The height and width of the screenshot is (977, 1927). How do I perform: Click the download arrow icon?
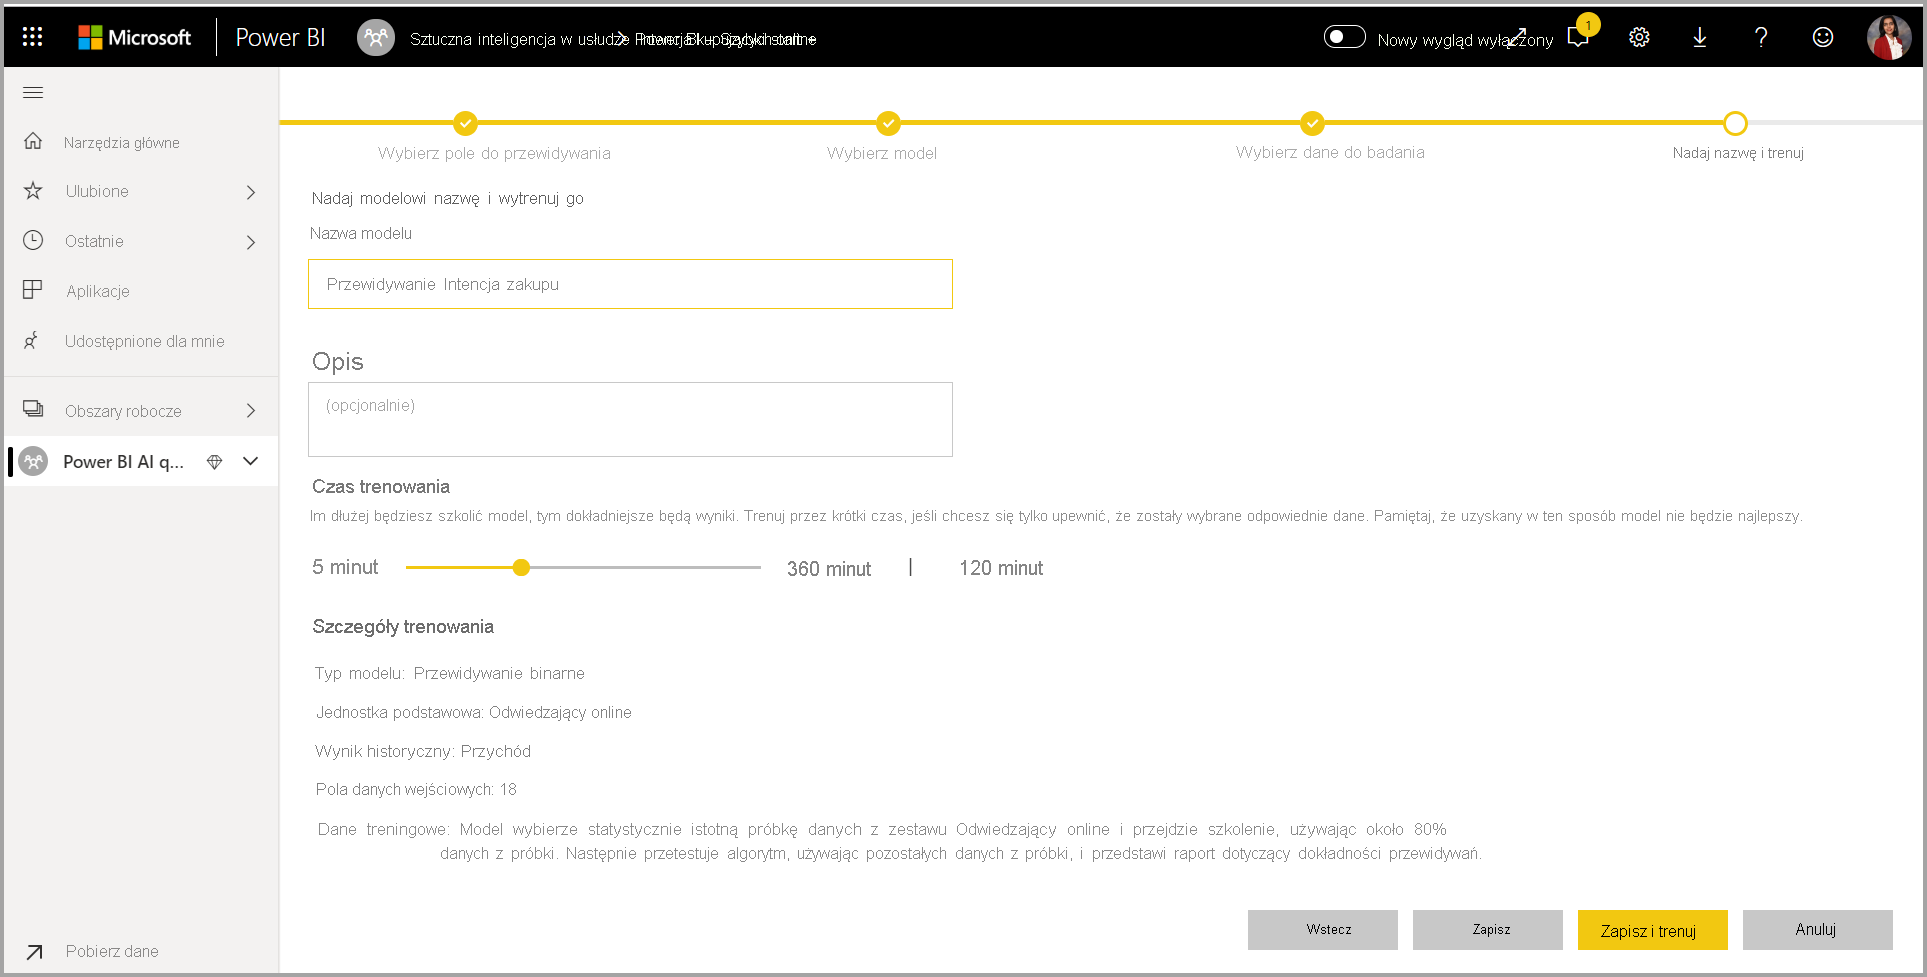point(1699,37)
